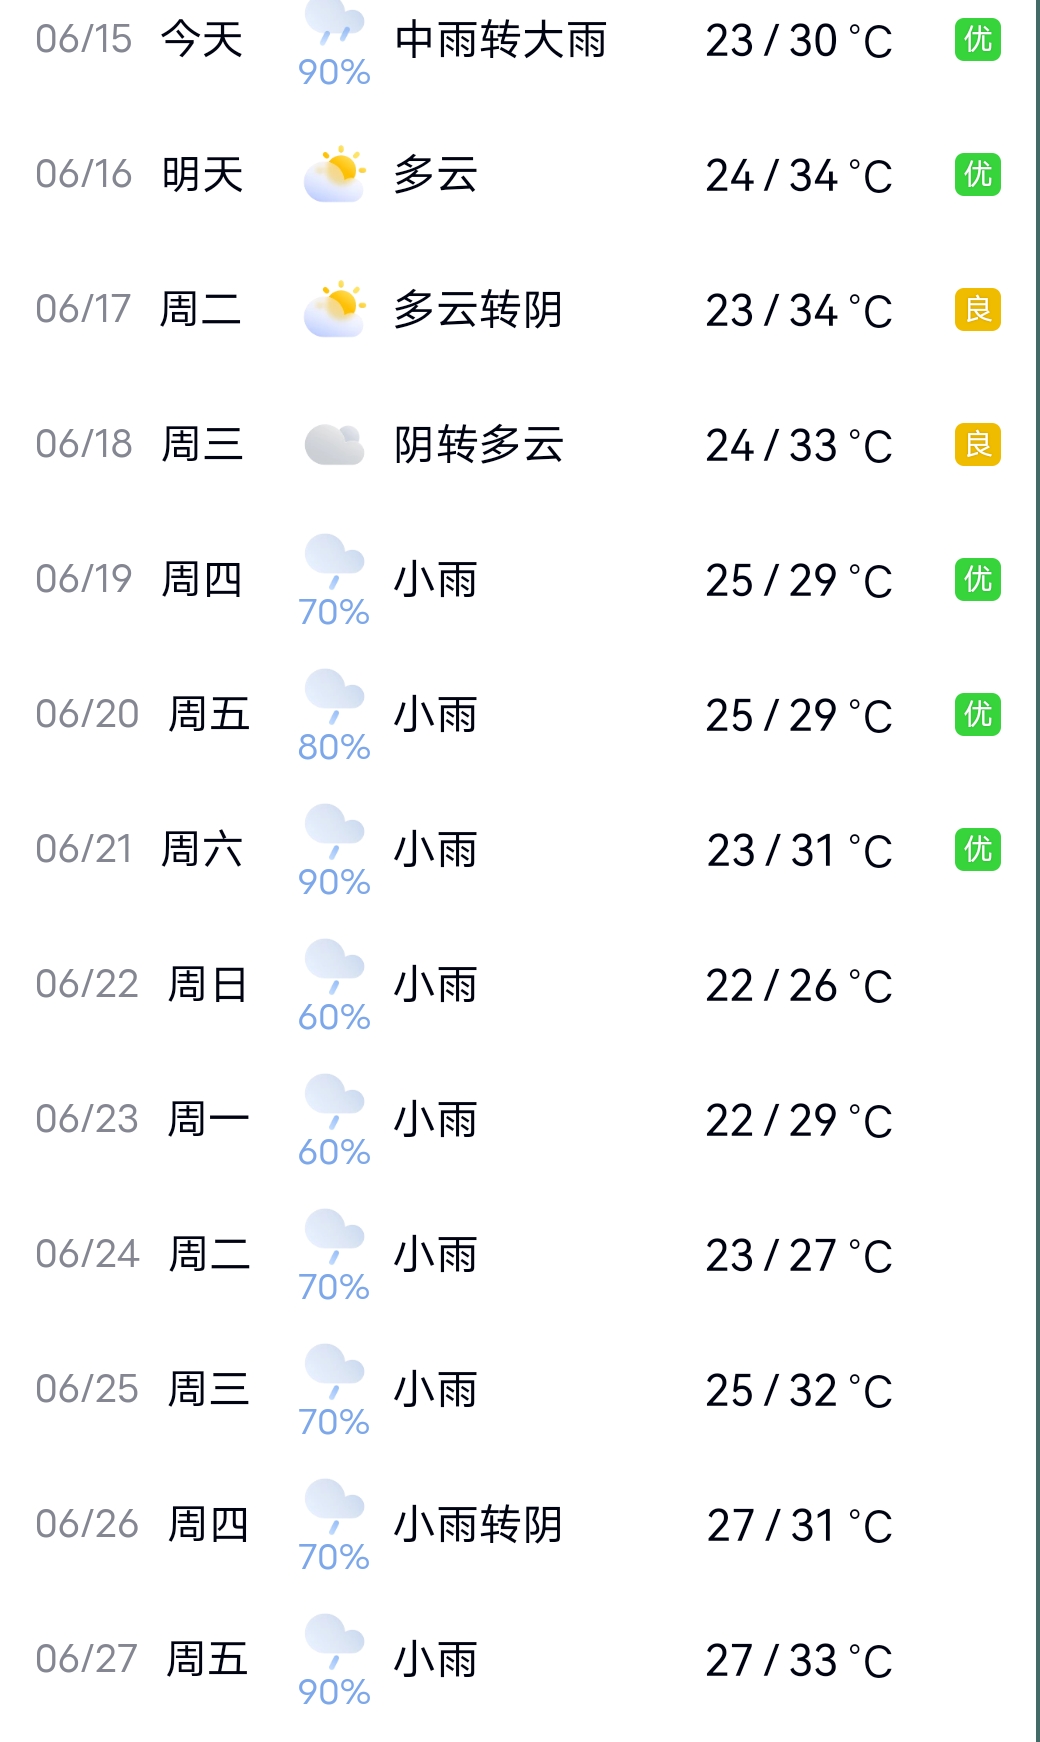The image size is (1040, 1742).
Task: Tap the green 优 air quality badge for today
Action: tap(978, 39)
